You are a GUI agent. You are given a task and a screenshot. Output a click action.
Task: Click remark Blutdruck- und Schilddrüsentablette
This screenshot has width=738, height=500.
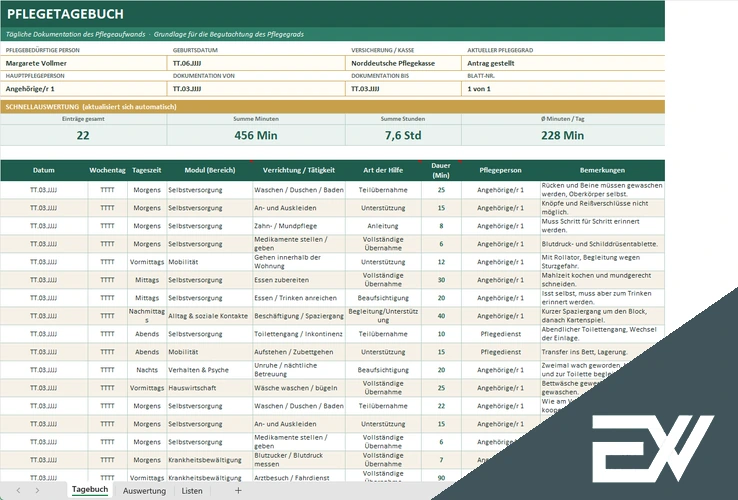[600, 244]
